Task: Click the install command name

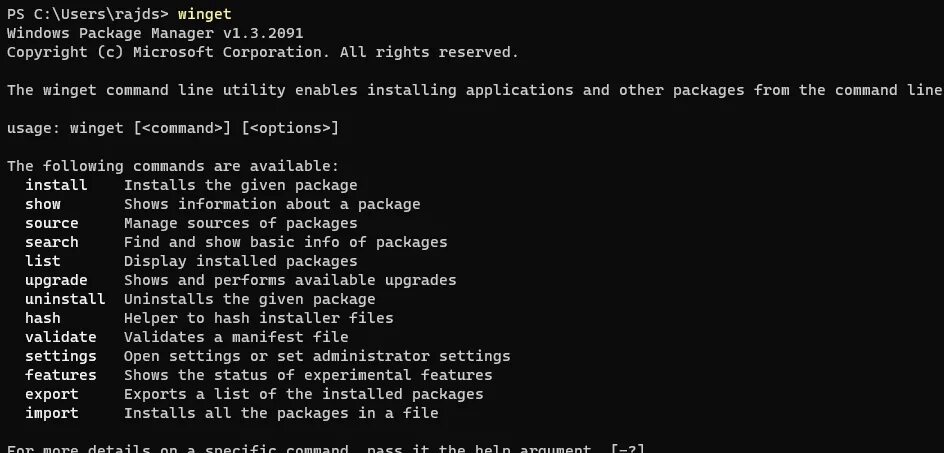Action: [x=56, y=185]
